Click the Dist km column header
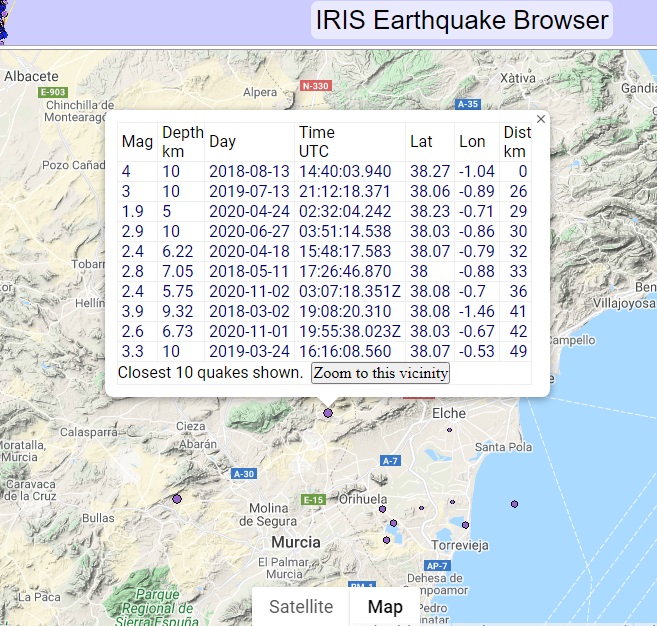 pos(517,142)
